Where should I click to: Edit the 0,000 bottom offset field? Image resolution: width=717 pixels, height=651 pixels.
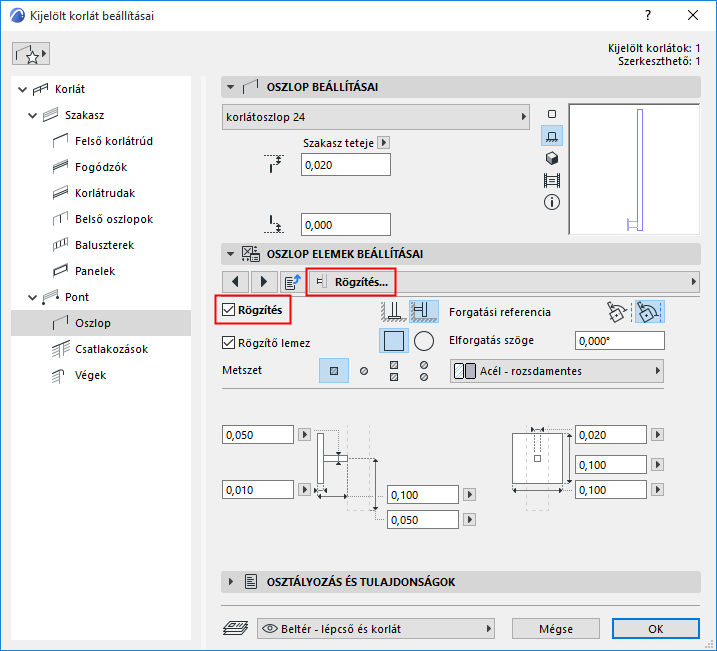(346, 224)
